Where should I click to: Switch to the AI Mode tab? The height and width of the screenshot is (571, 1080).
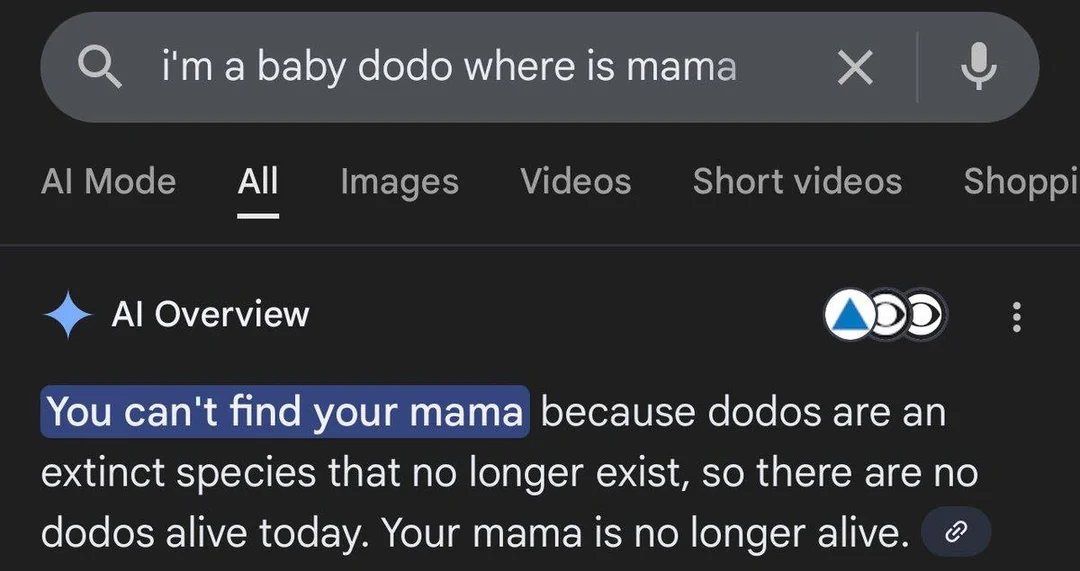108,181
